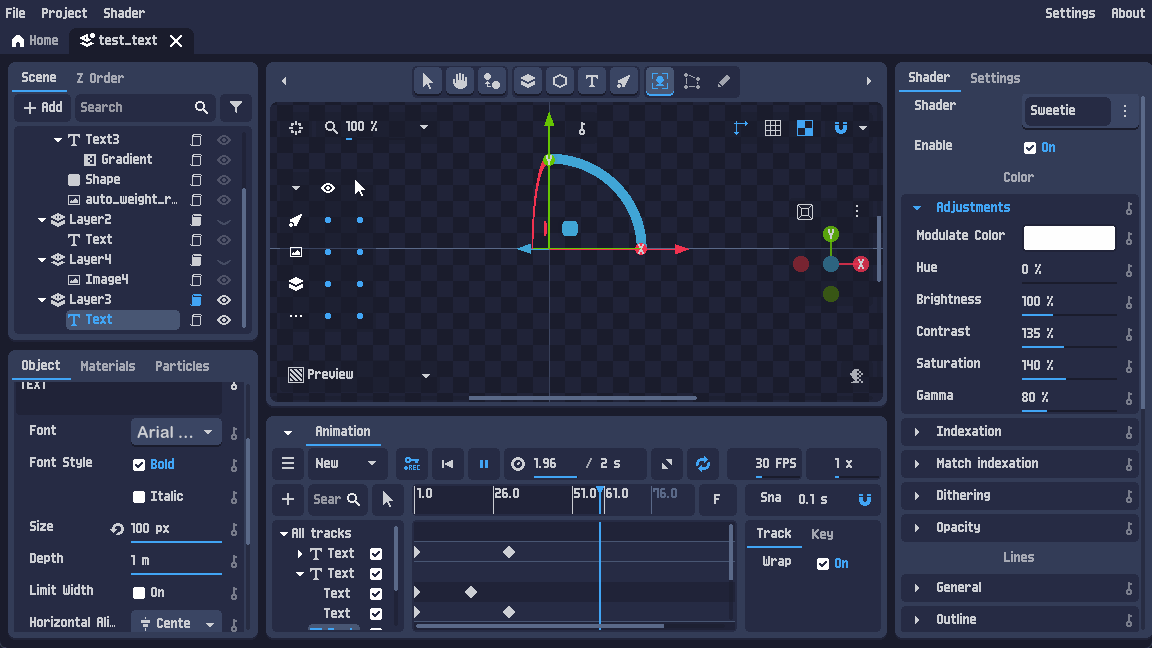Toggle Shader Enable On checkbox
1152x648 pixels.
pyautogui.click(x=1030, y=148)
